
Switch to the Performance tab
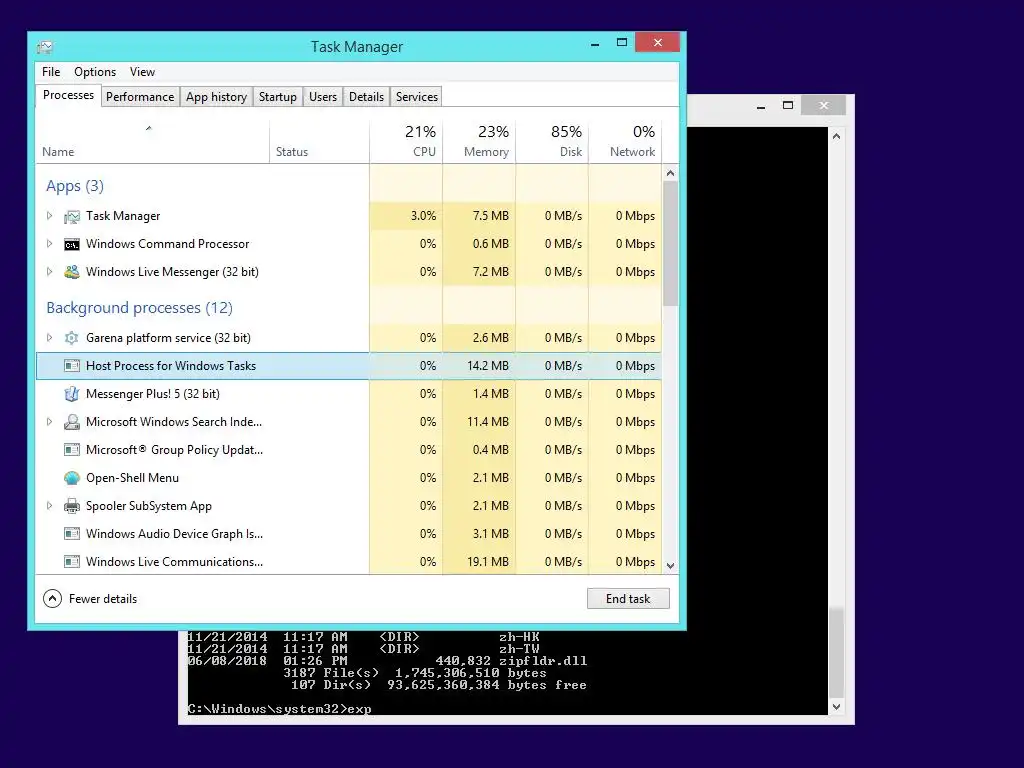pyautogui.click(x=140, y=97)
